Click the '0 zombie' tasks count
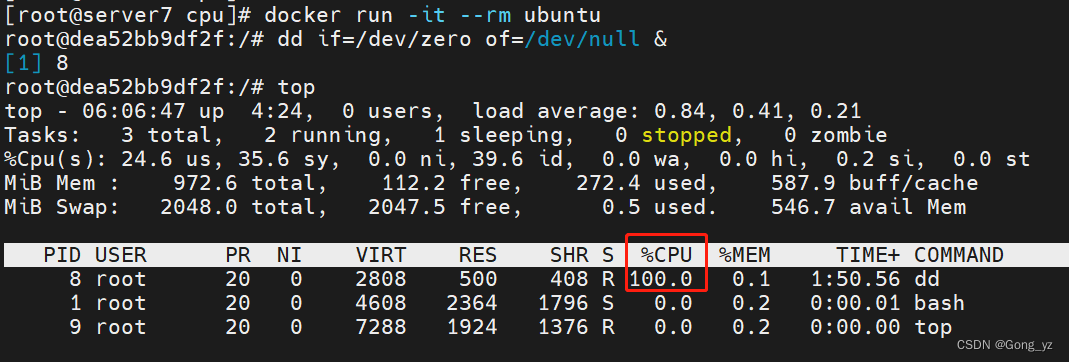 (x=836, y=135)
